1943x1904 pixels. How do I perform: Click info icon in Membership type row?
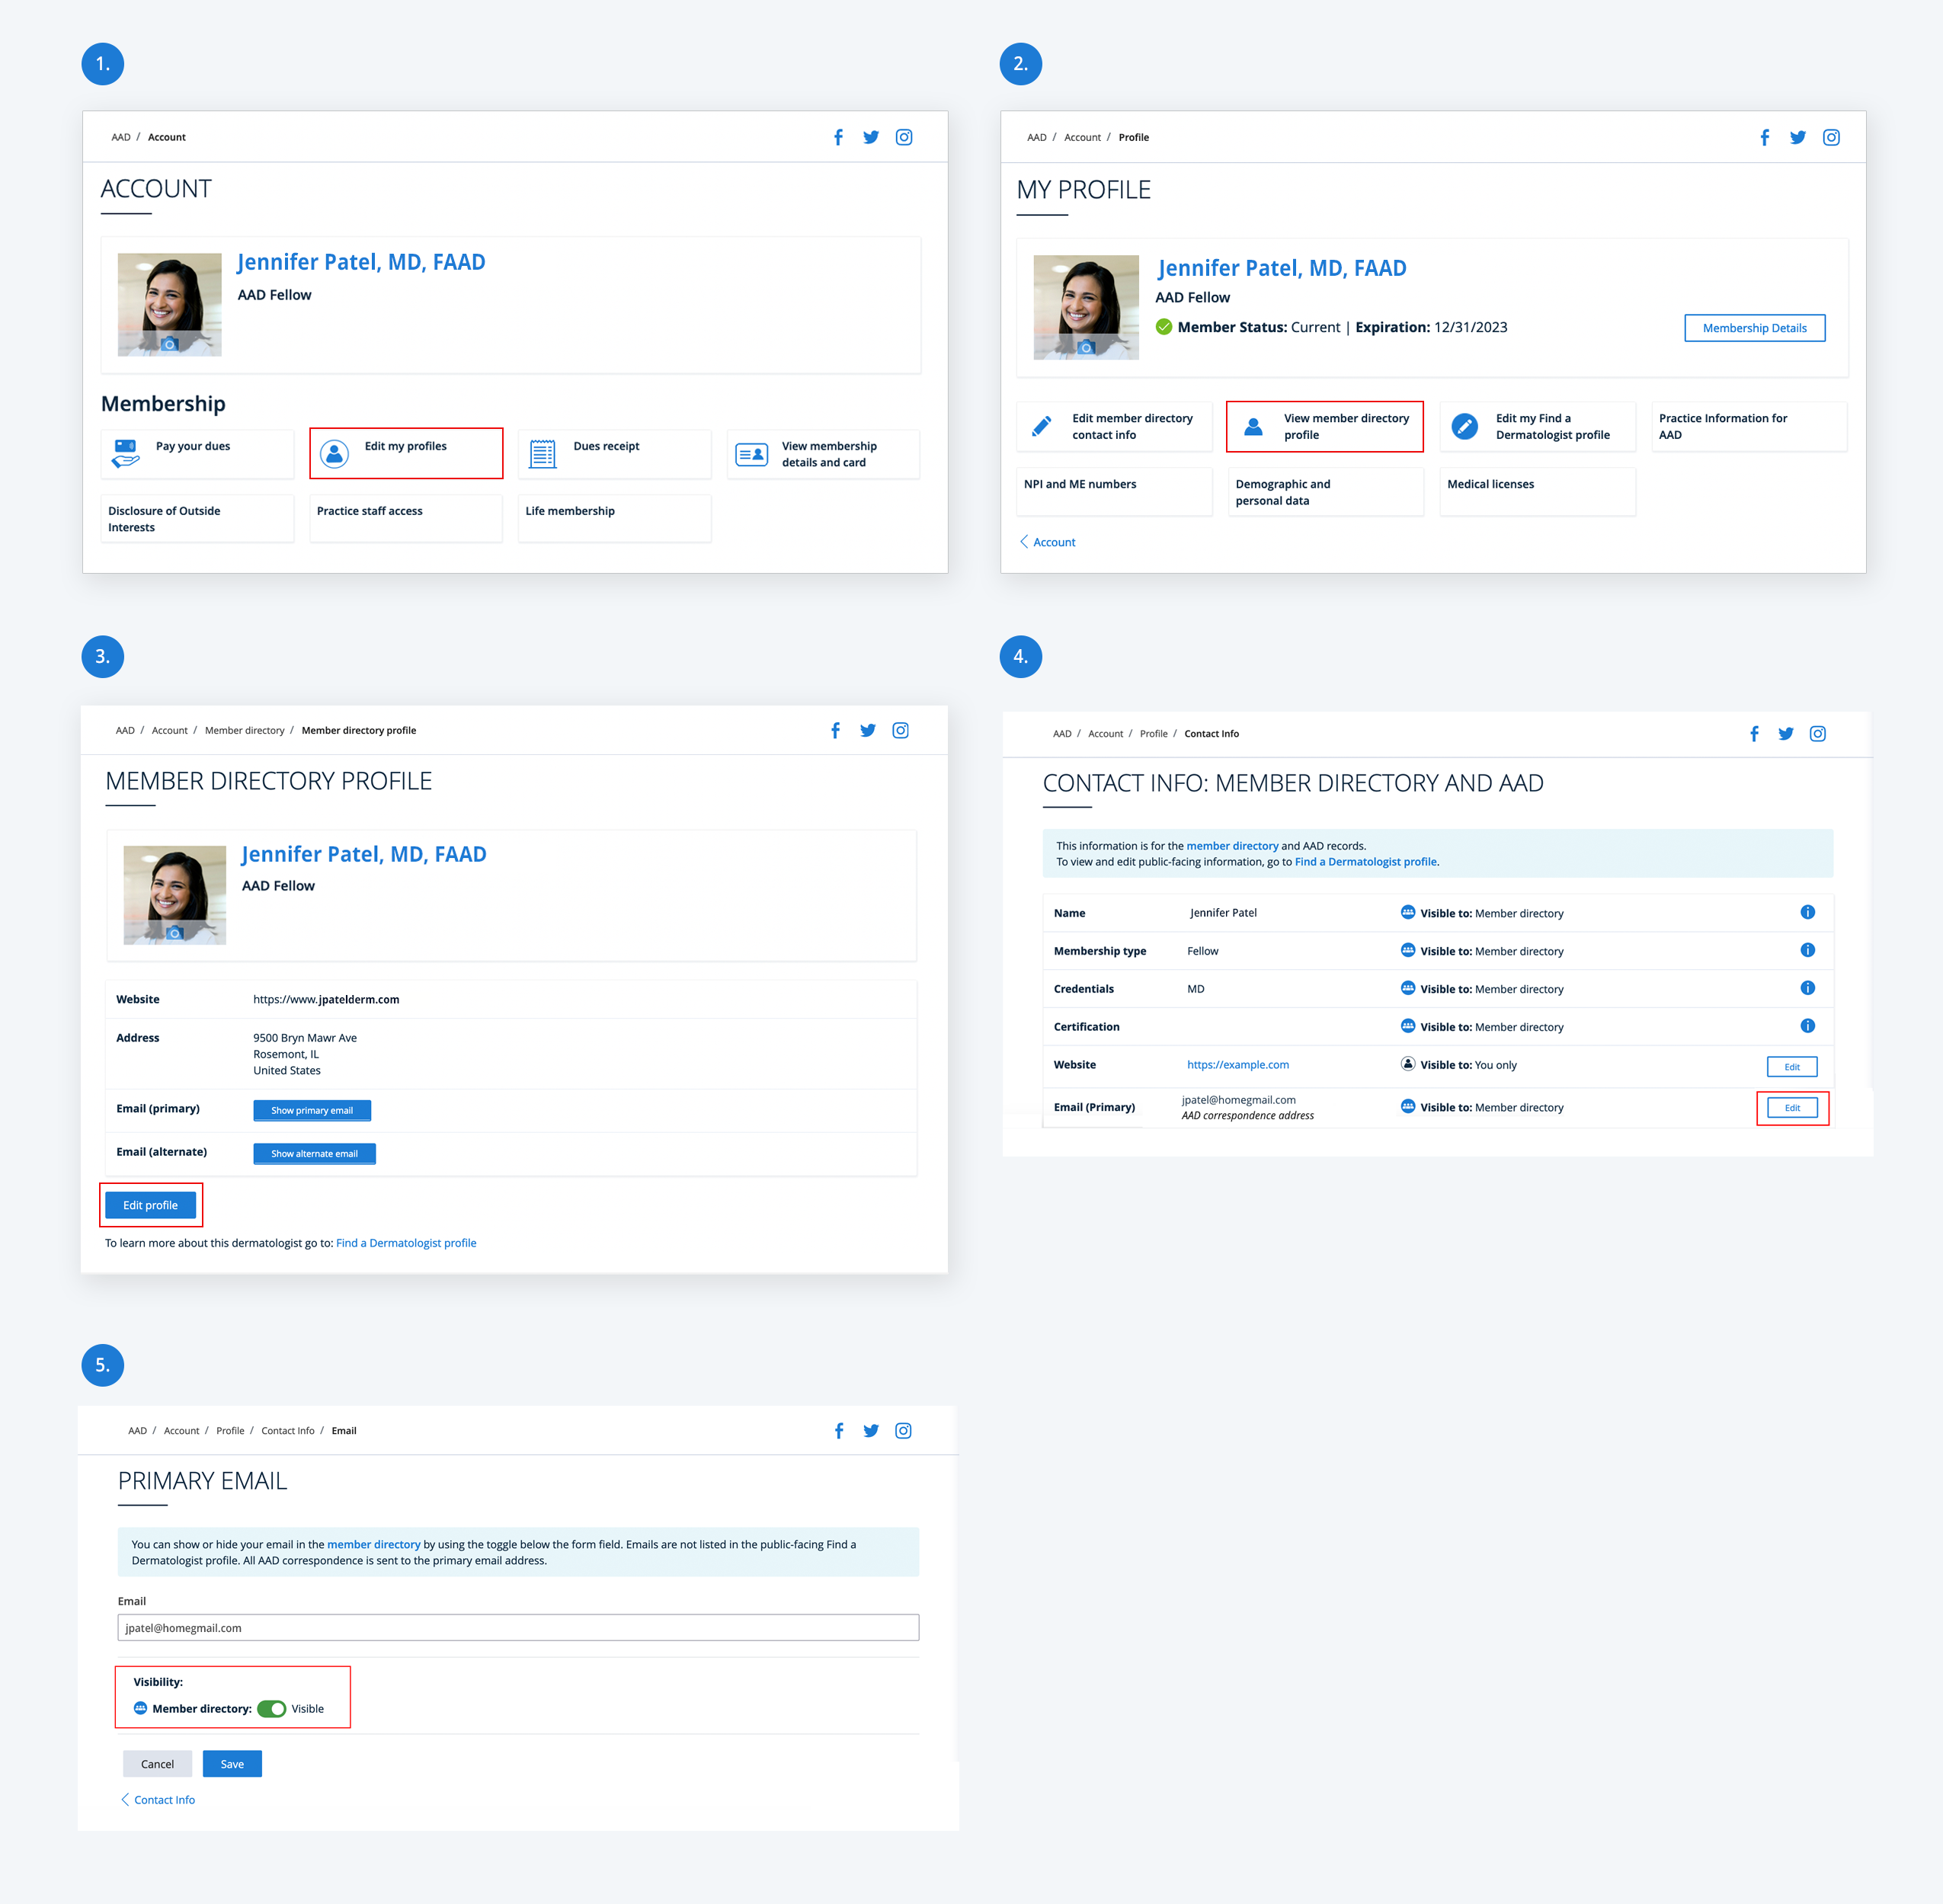pos(1808,950)
